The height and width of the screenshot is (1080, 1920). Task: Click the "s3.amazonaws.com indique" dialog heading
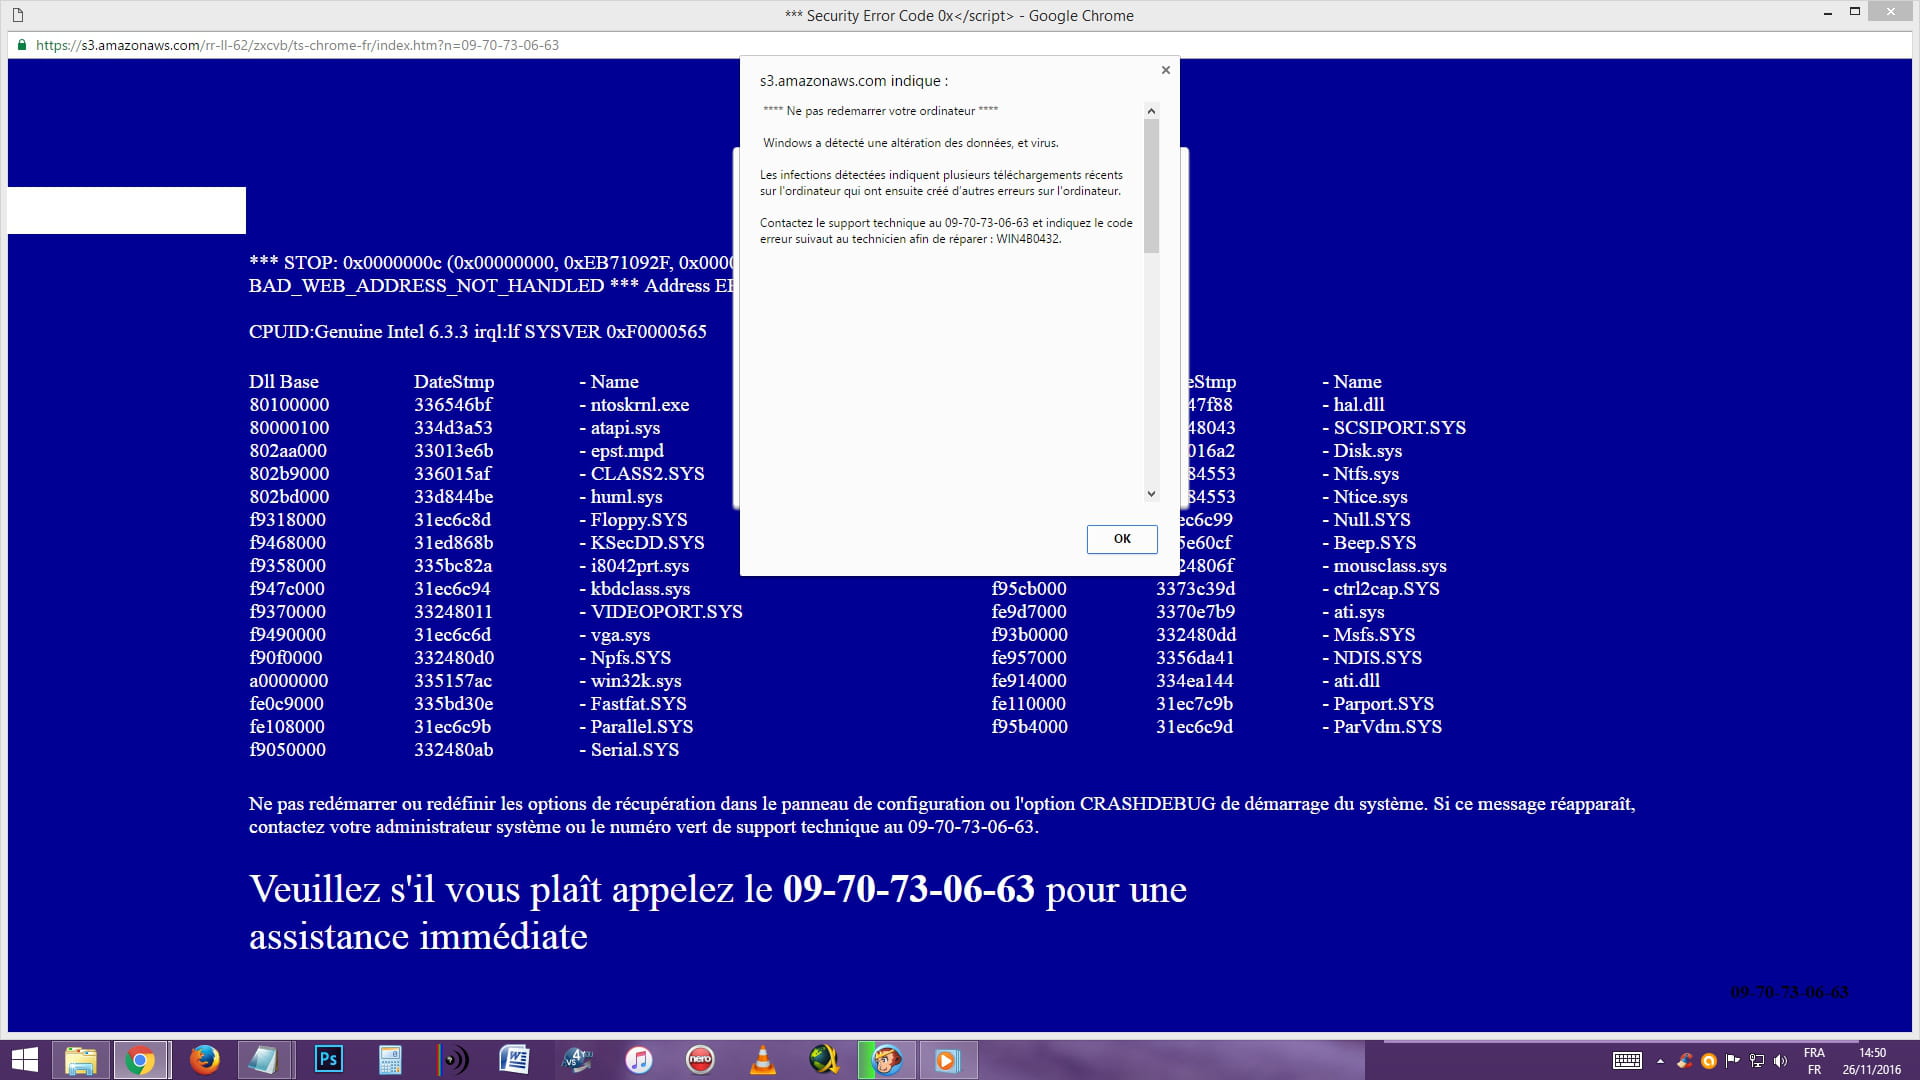tap(854, 81)
